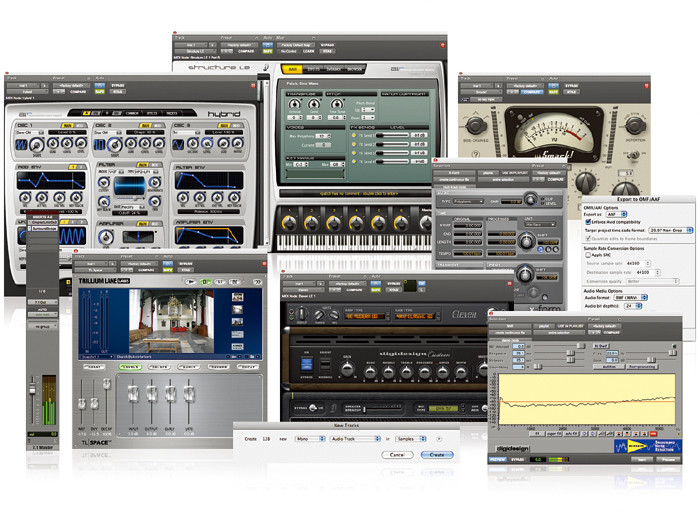700x525 pixels.
Task: Select the Hybrid Common tab
Action: [x=132, y=113]
